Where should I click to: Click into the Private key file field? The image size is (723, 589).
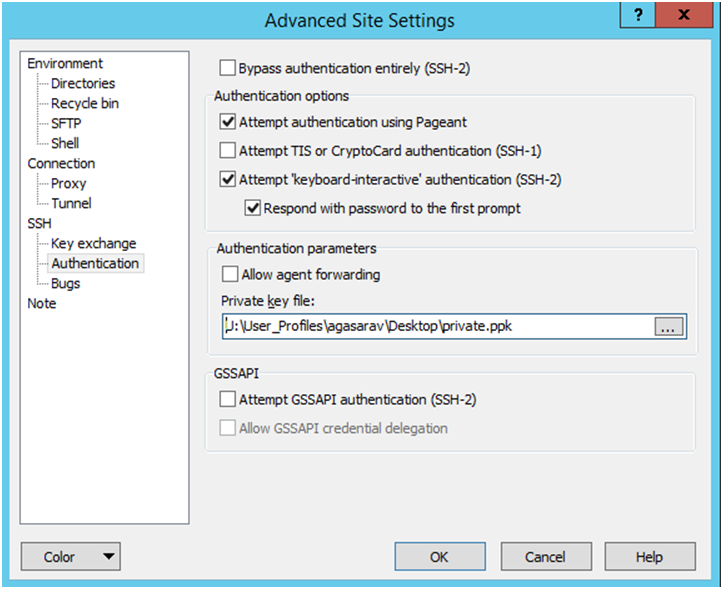point(438,327)
